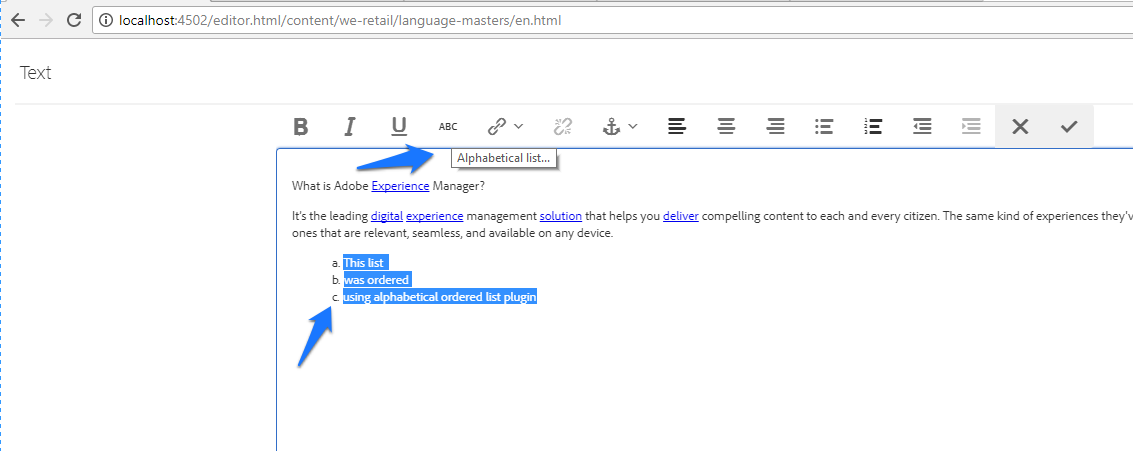Cancel editing with the X button

coord(1020,126)
